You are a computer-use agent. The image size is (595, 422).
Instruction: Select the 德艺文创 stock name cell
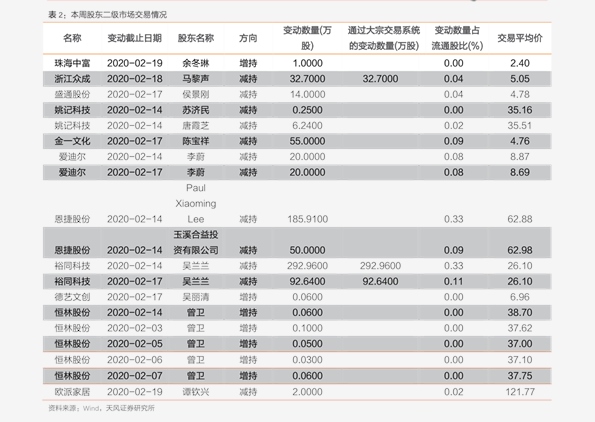72,297
